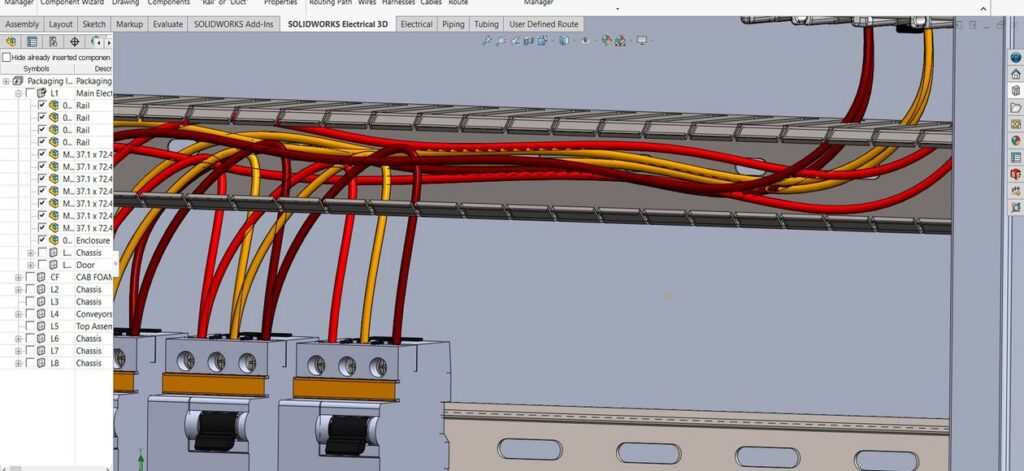Click the display style dropdown arrow
The image size is (1024, 471).
(x=573, y=41)
